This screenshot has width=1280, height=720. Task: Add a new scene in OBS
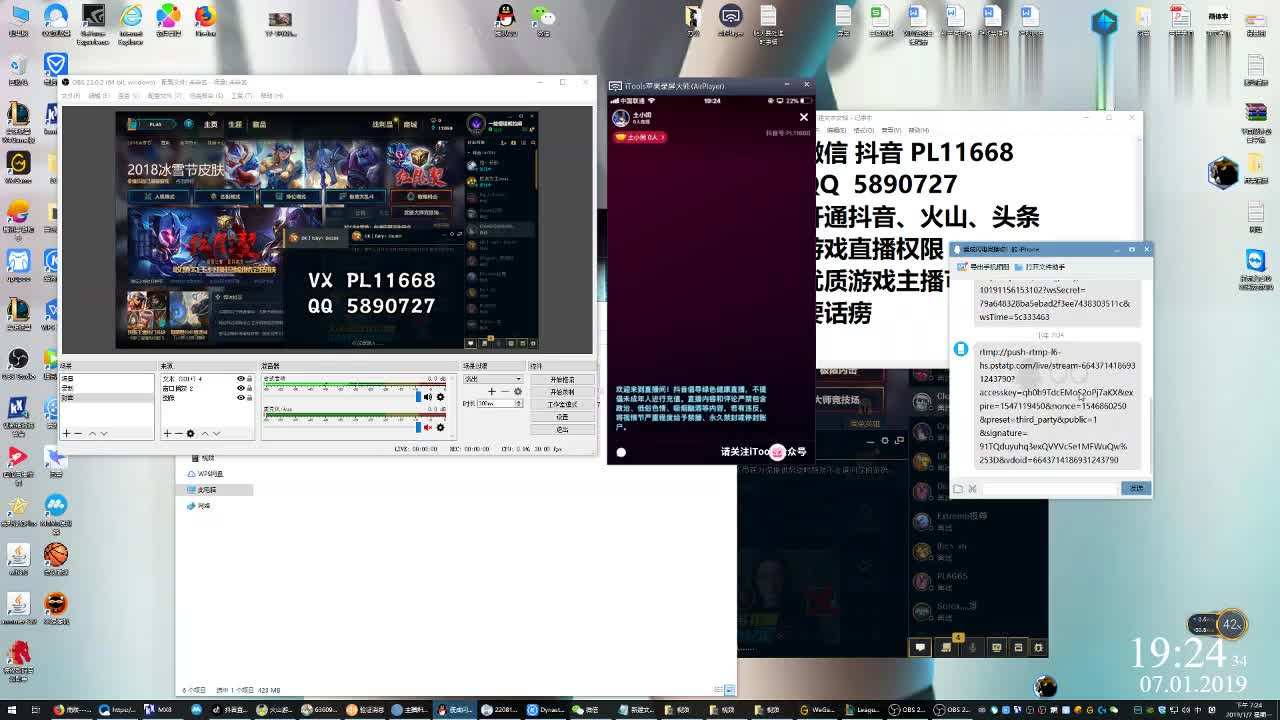point(67,433)
